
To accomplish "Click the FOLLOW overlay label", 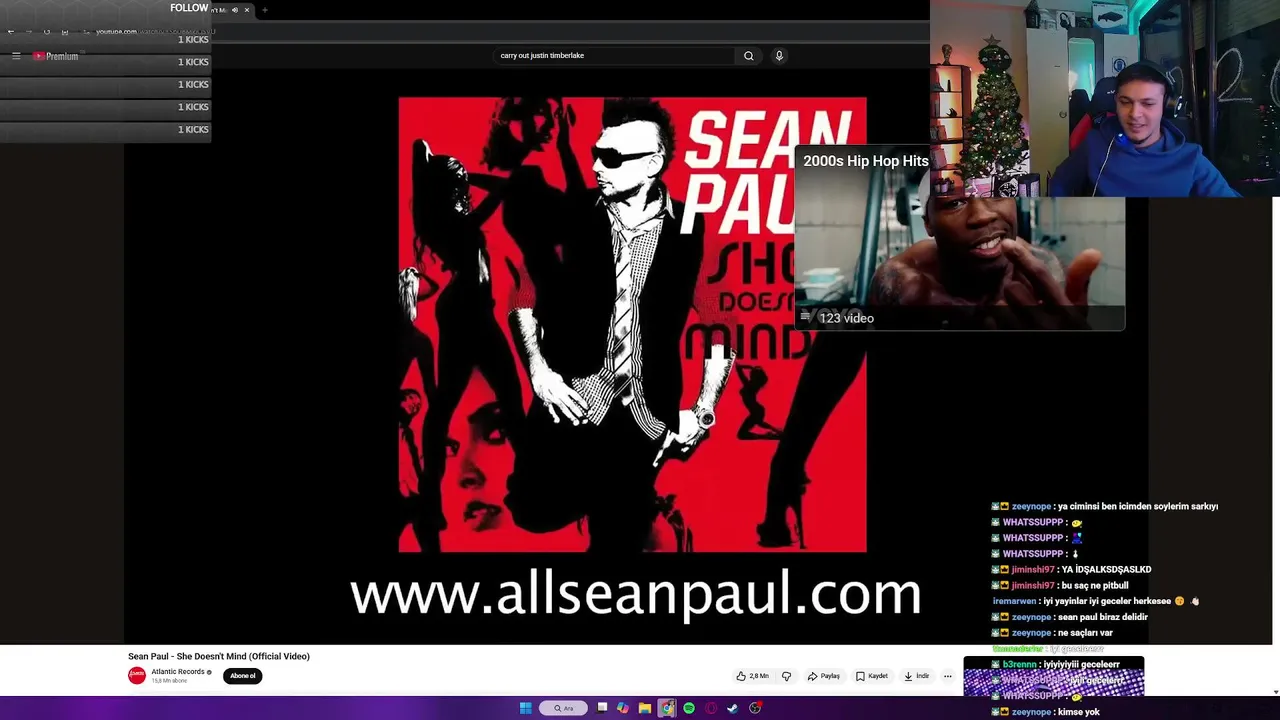I will (x=189, y=8).
